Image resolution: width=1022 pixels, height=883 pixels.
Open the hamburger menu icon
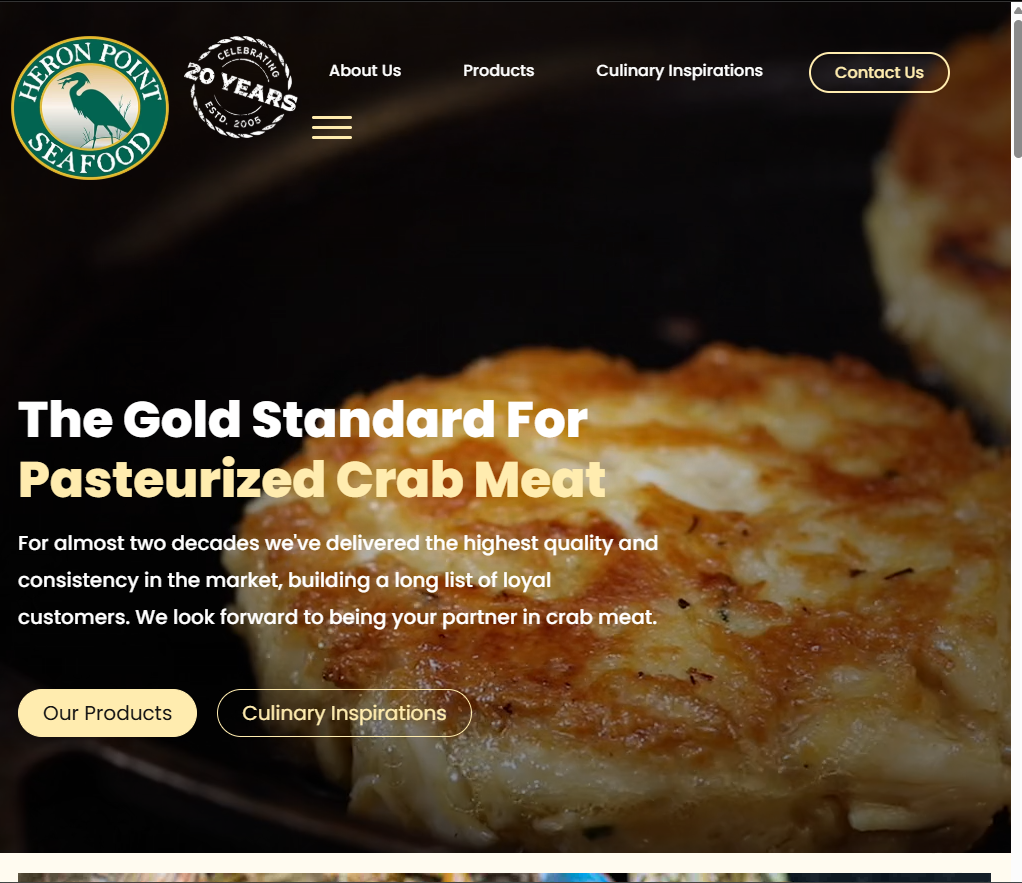[332, 127]
